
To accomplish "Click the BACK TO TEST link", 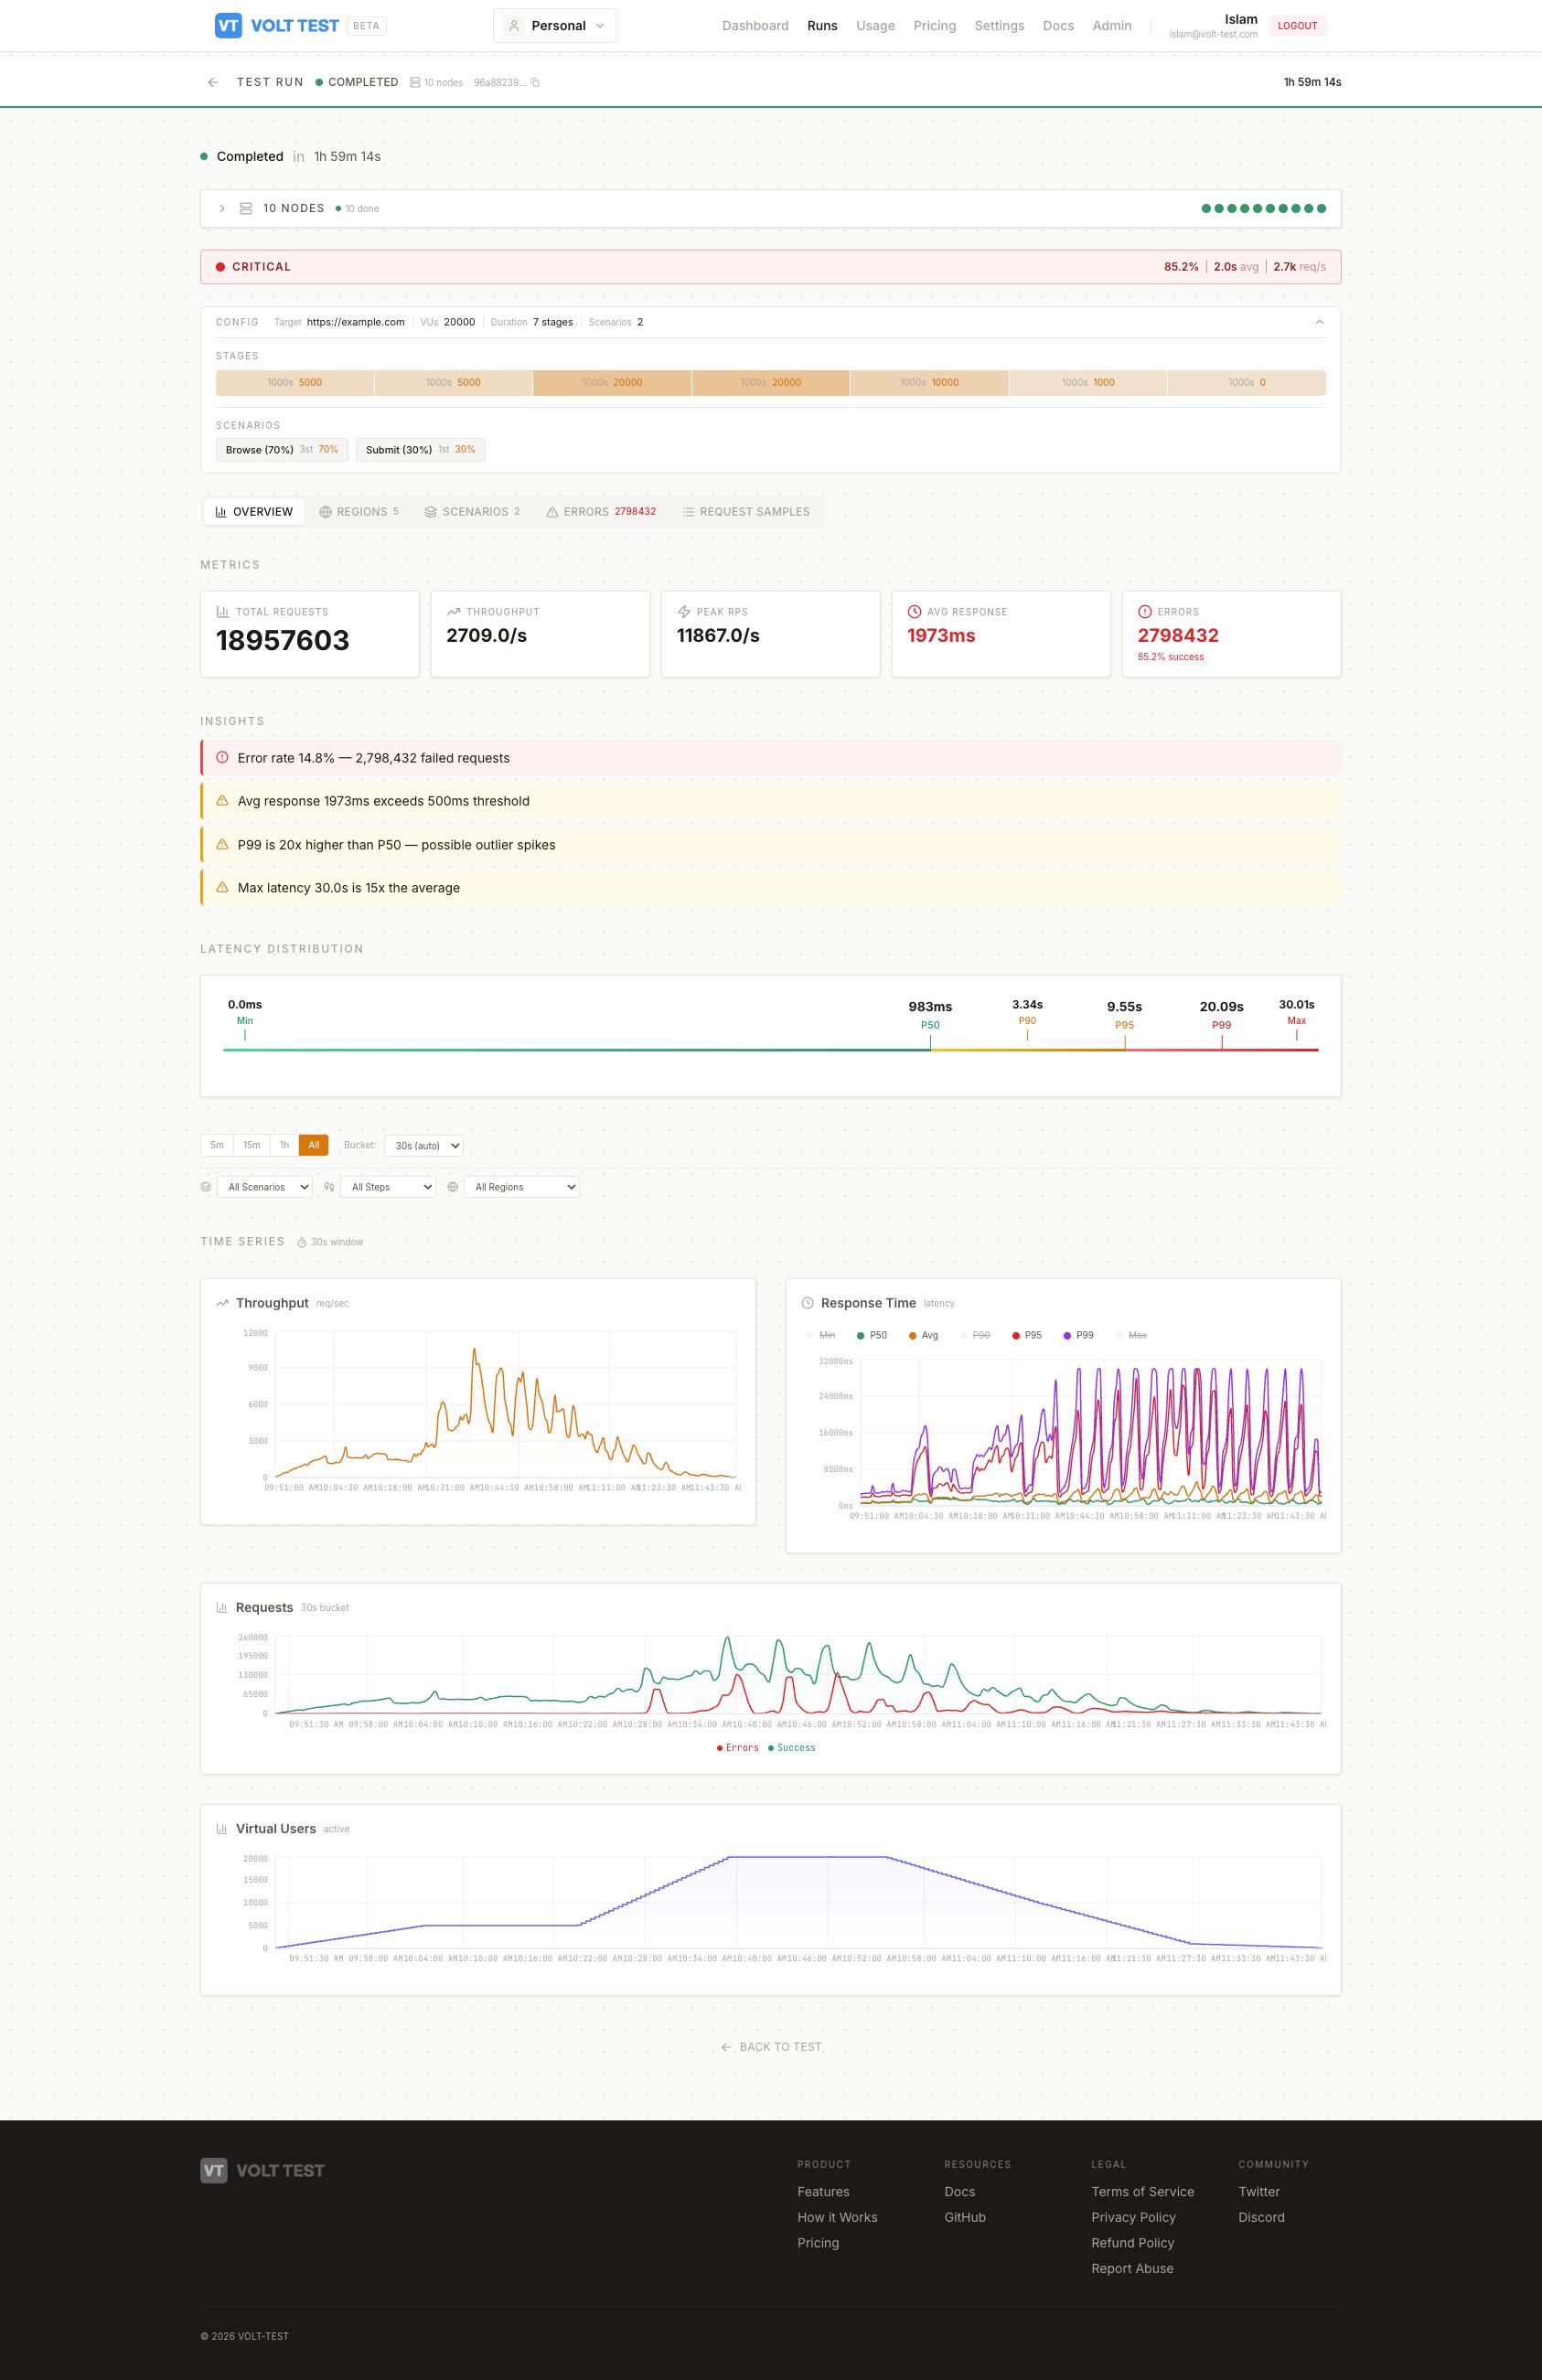I will click(771, 2047).
